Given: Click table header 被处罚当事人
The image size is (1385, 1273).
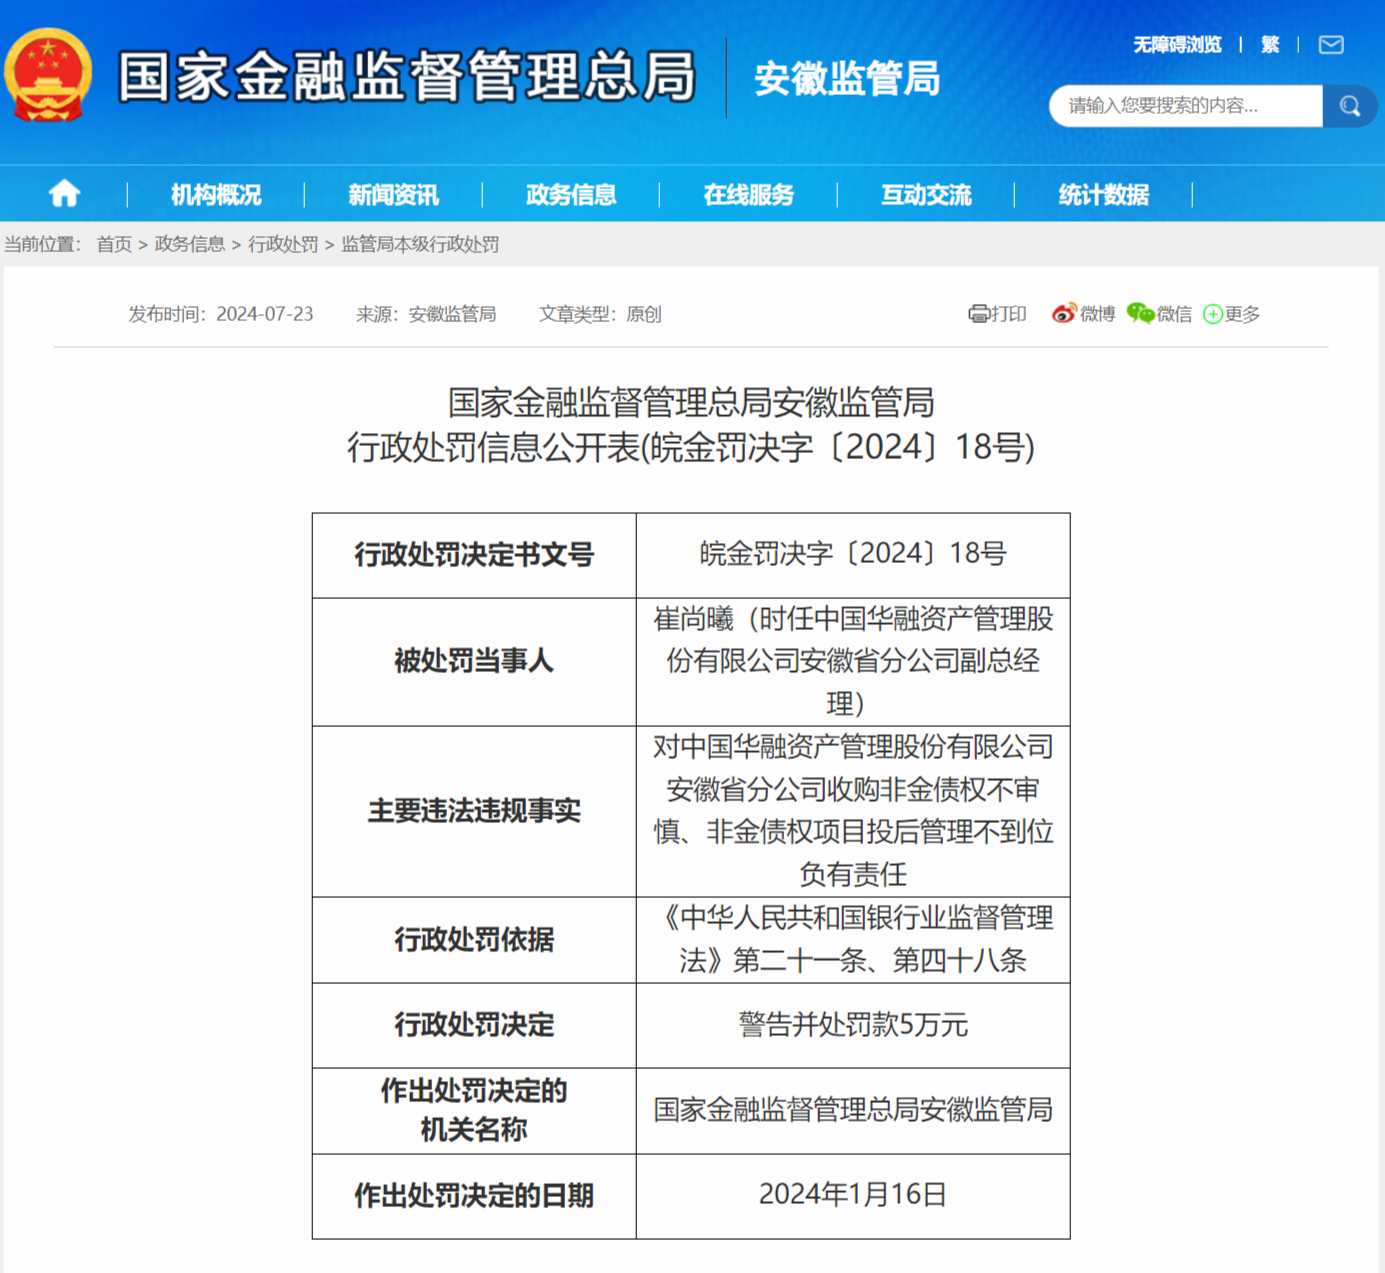Looking at the screenshot, I should 474,662.
